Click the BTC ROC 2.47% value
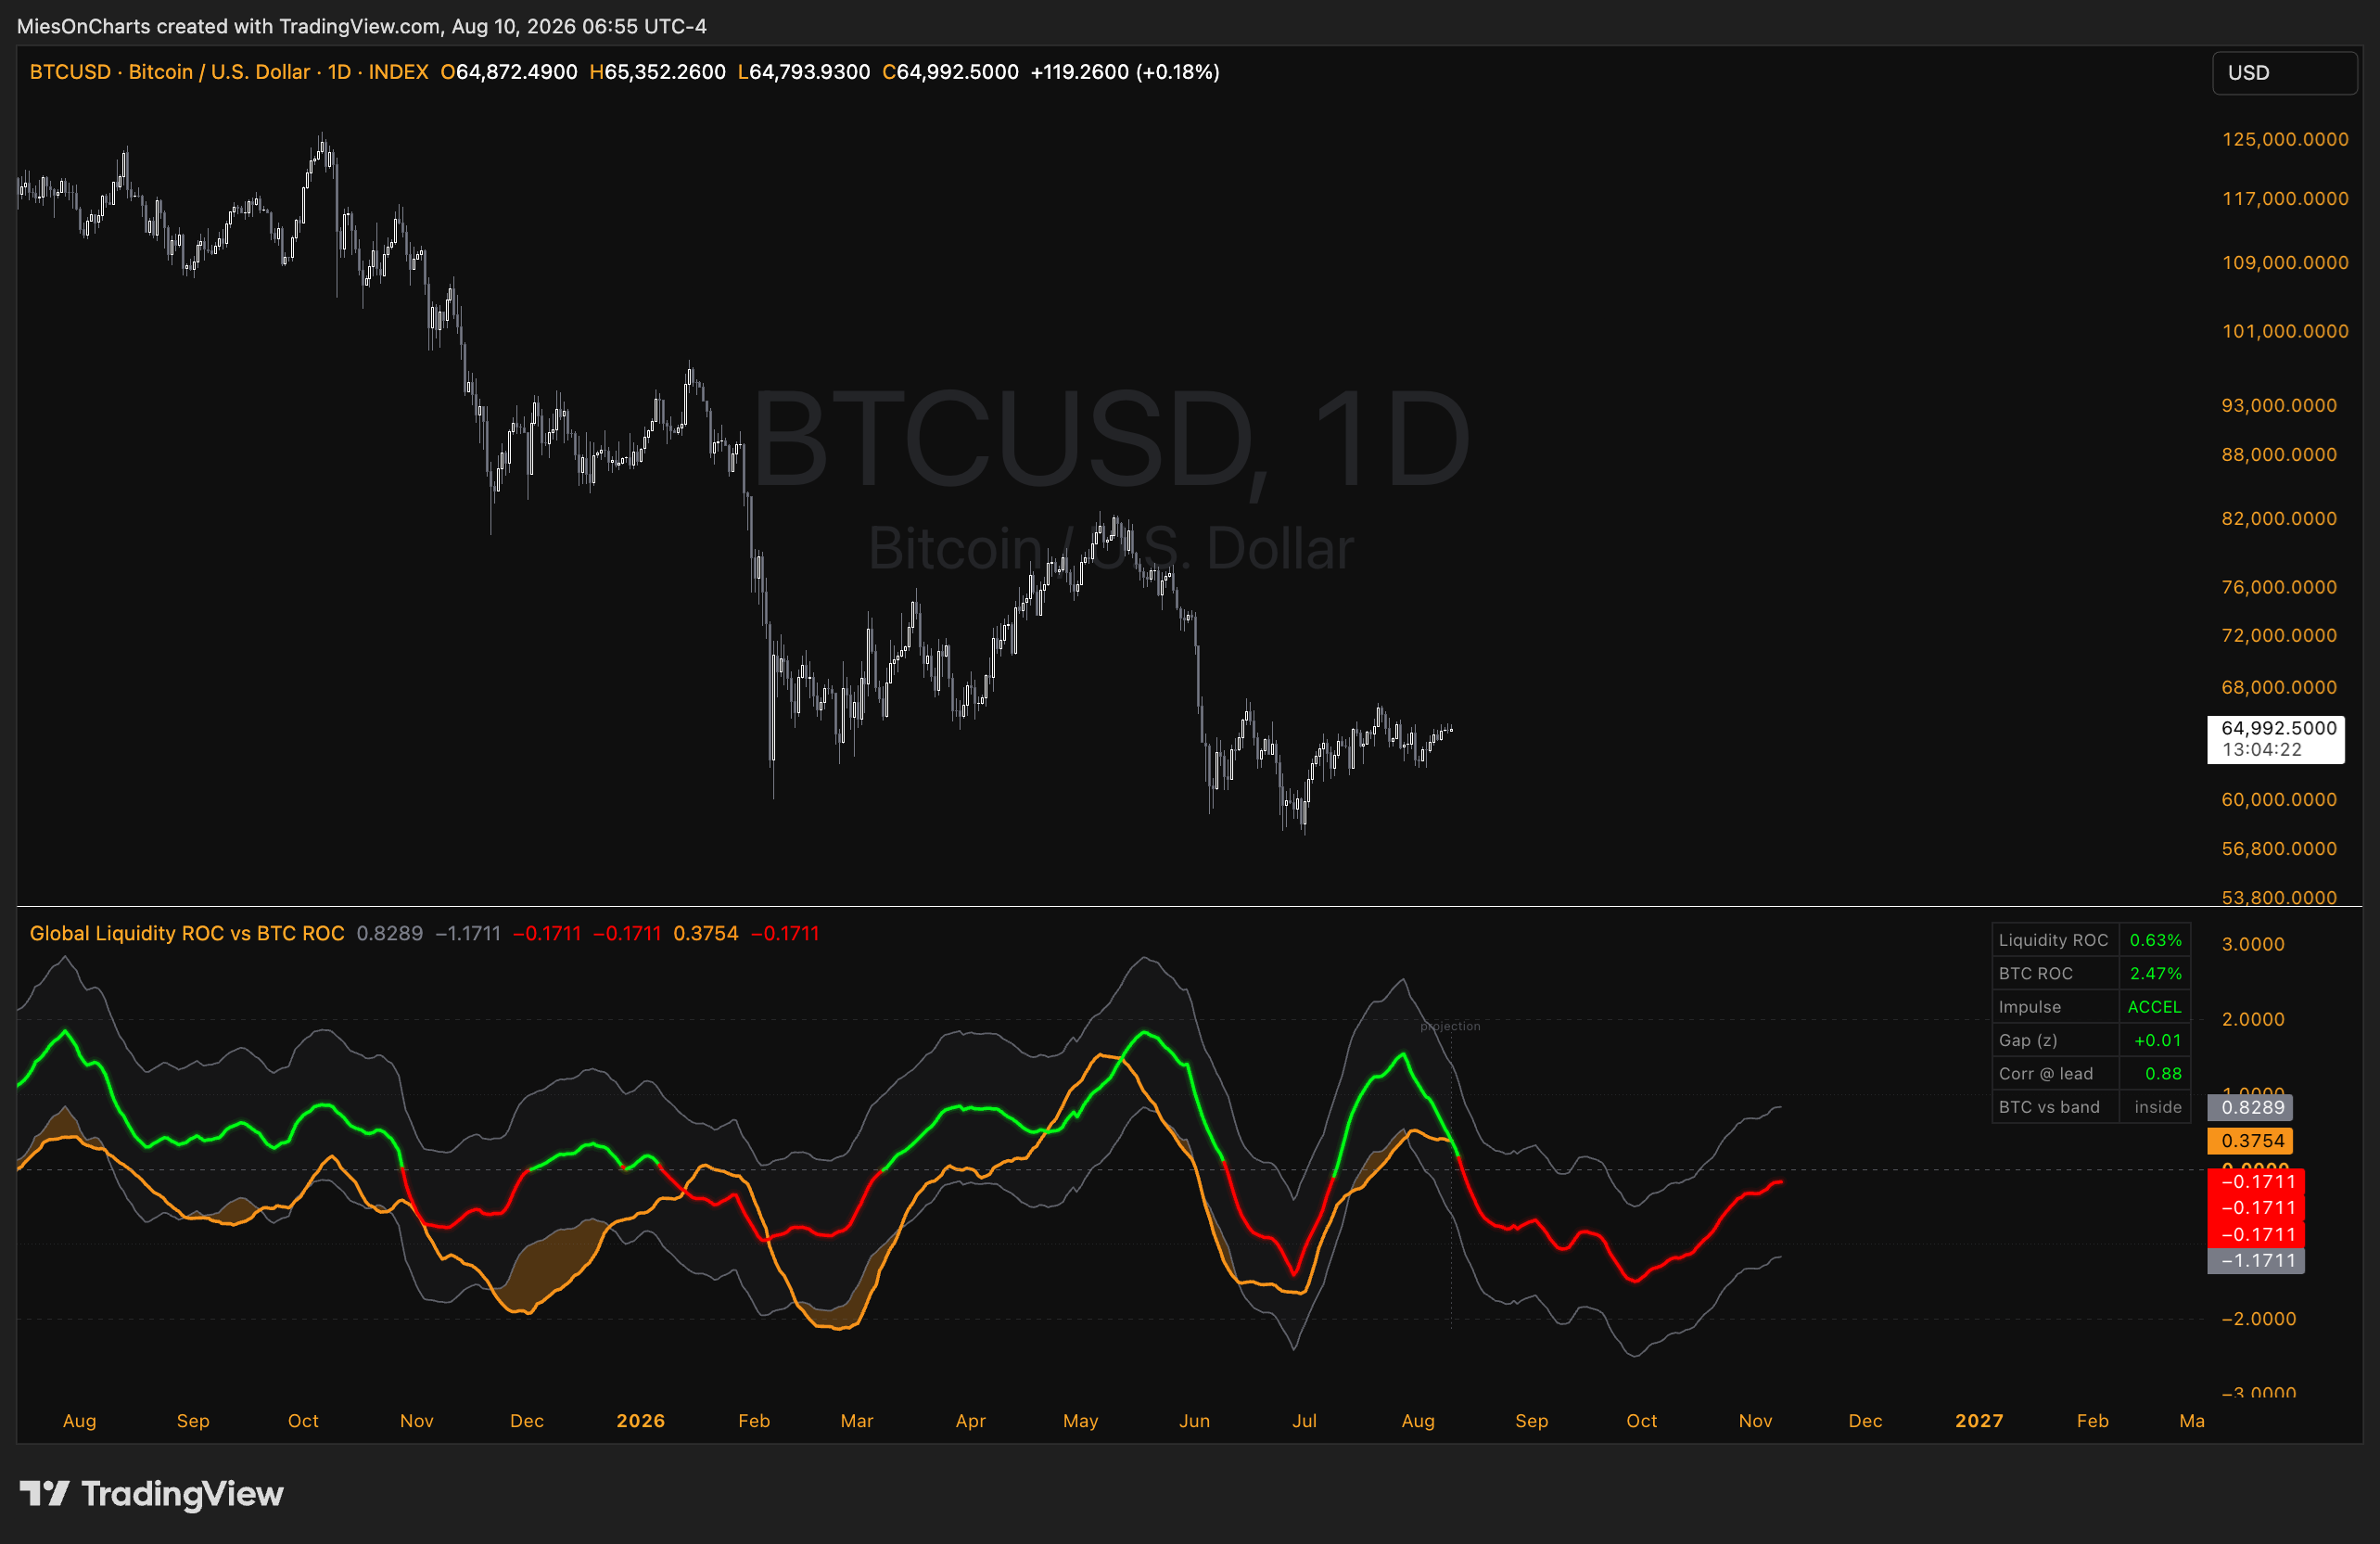2380x1544 pixels. click(2155, 974)
